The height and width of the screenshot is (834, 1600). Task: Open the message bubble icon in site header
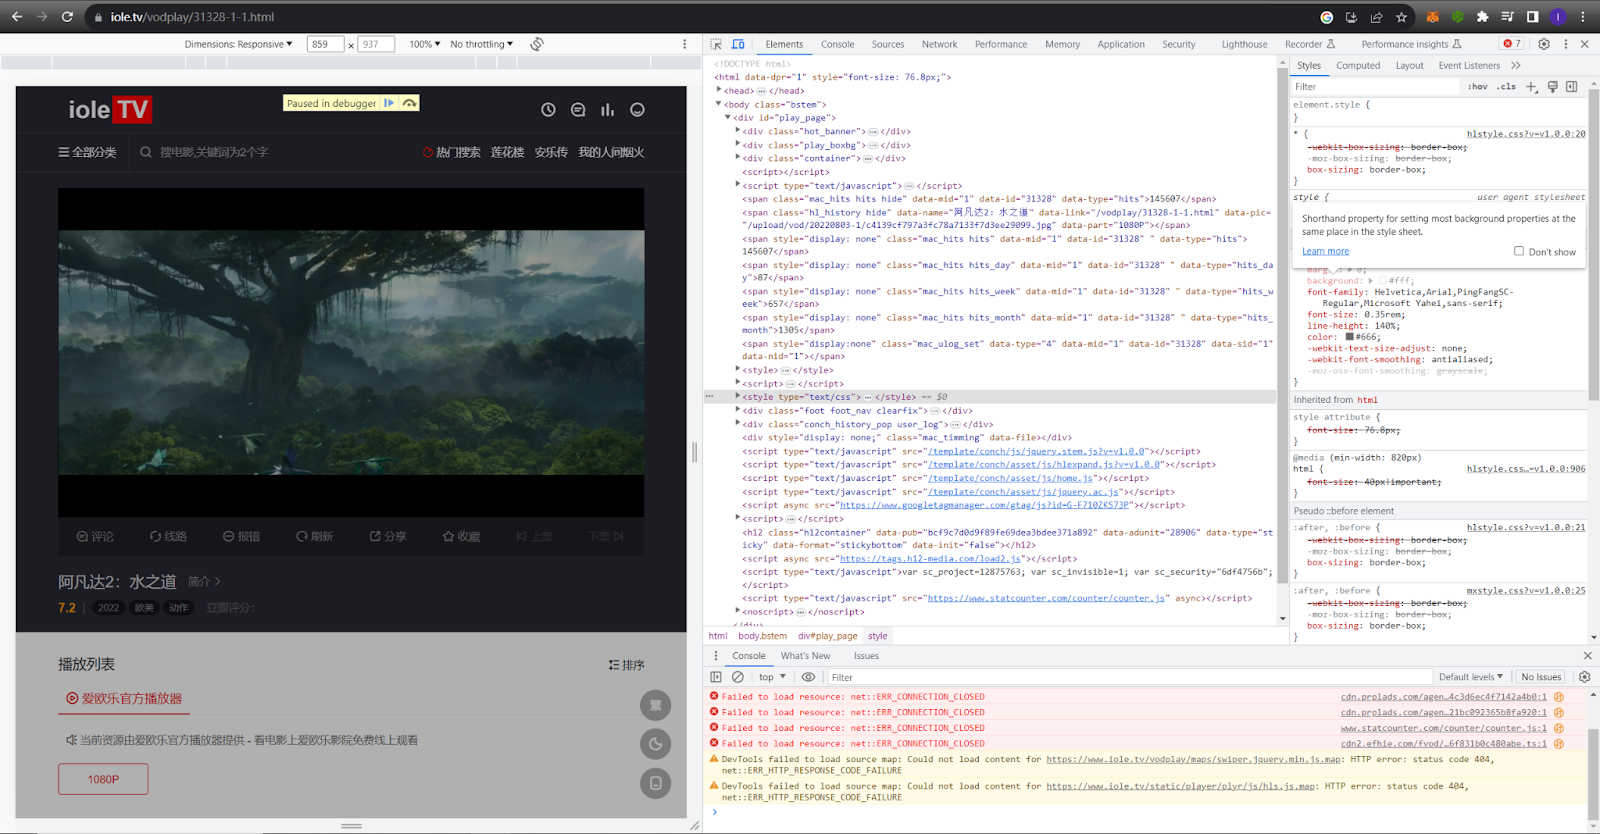pyautogui.click(x=578, y=110)
